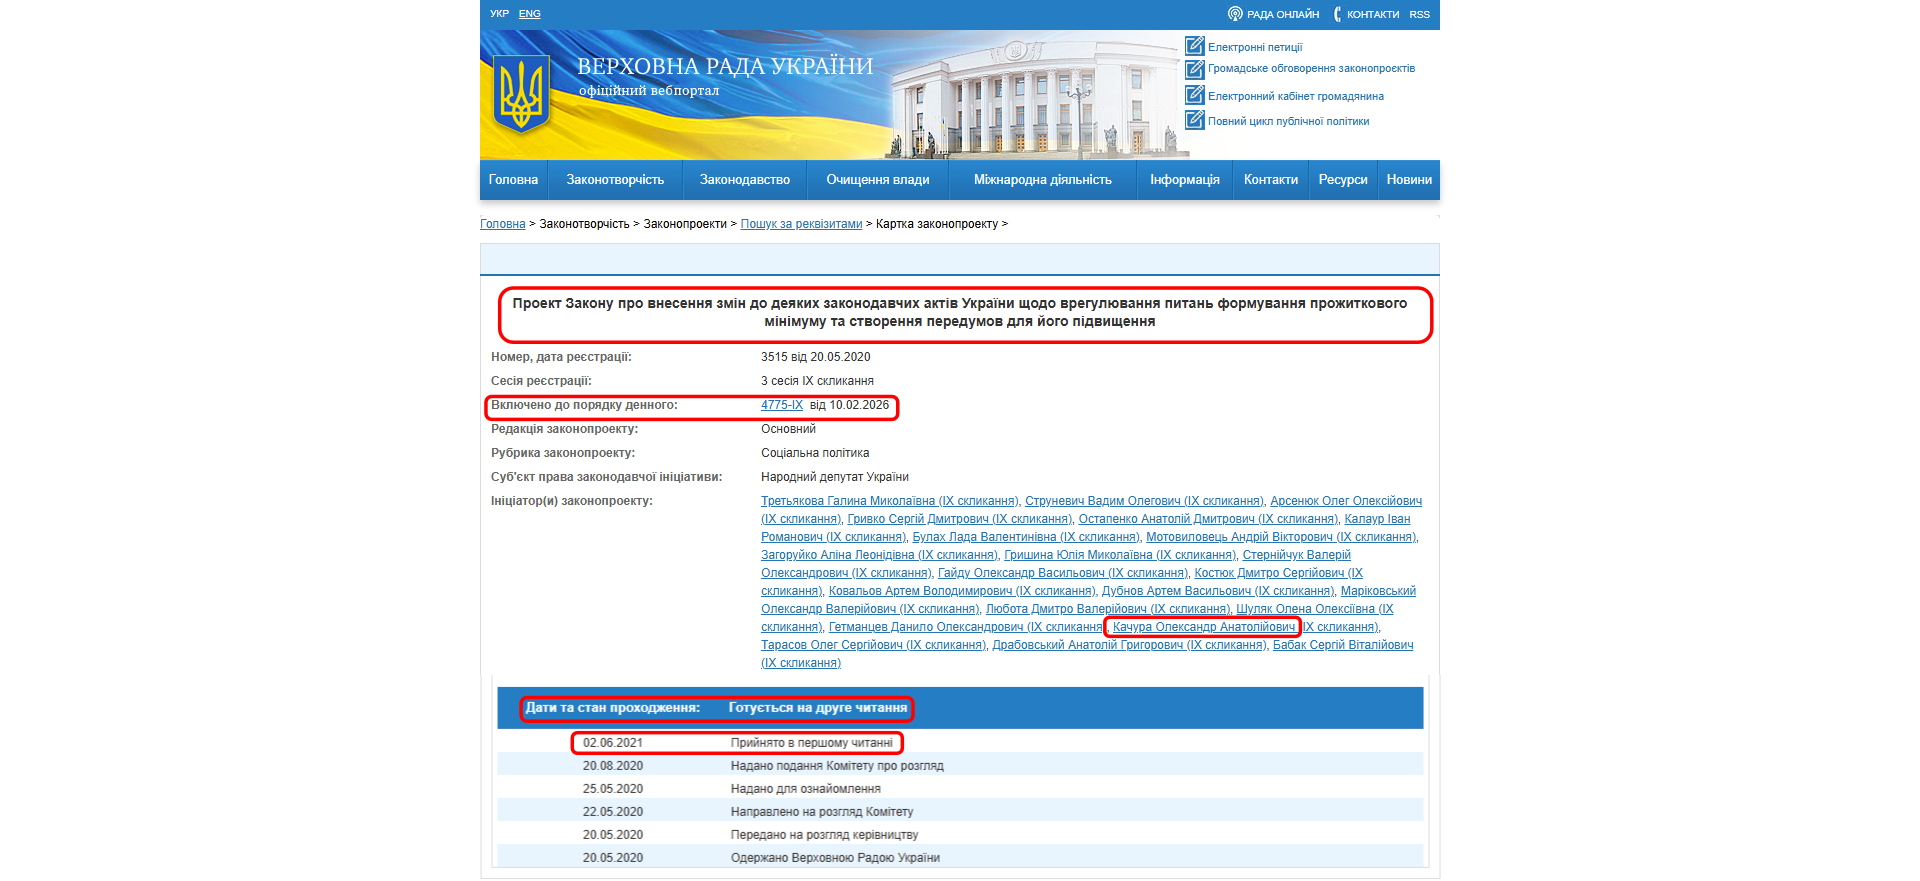Click the Головна breadcrumb link
The width and height of the screenshot is (1920, 881).
pyautogui.click(x=502, y=224)
